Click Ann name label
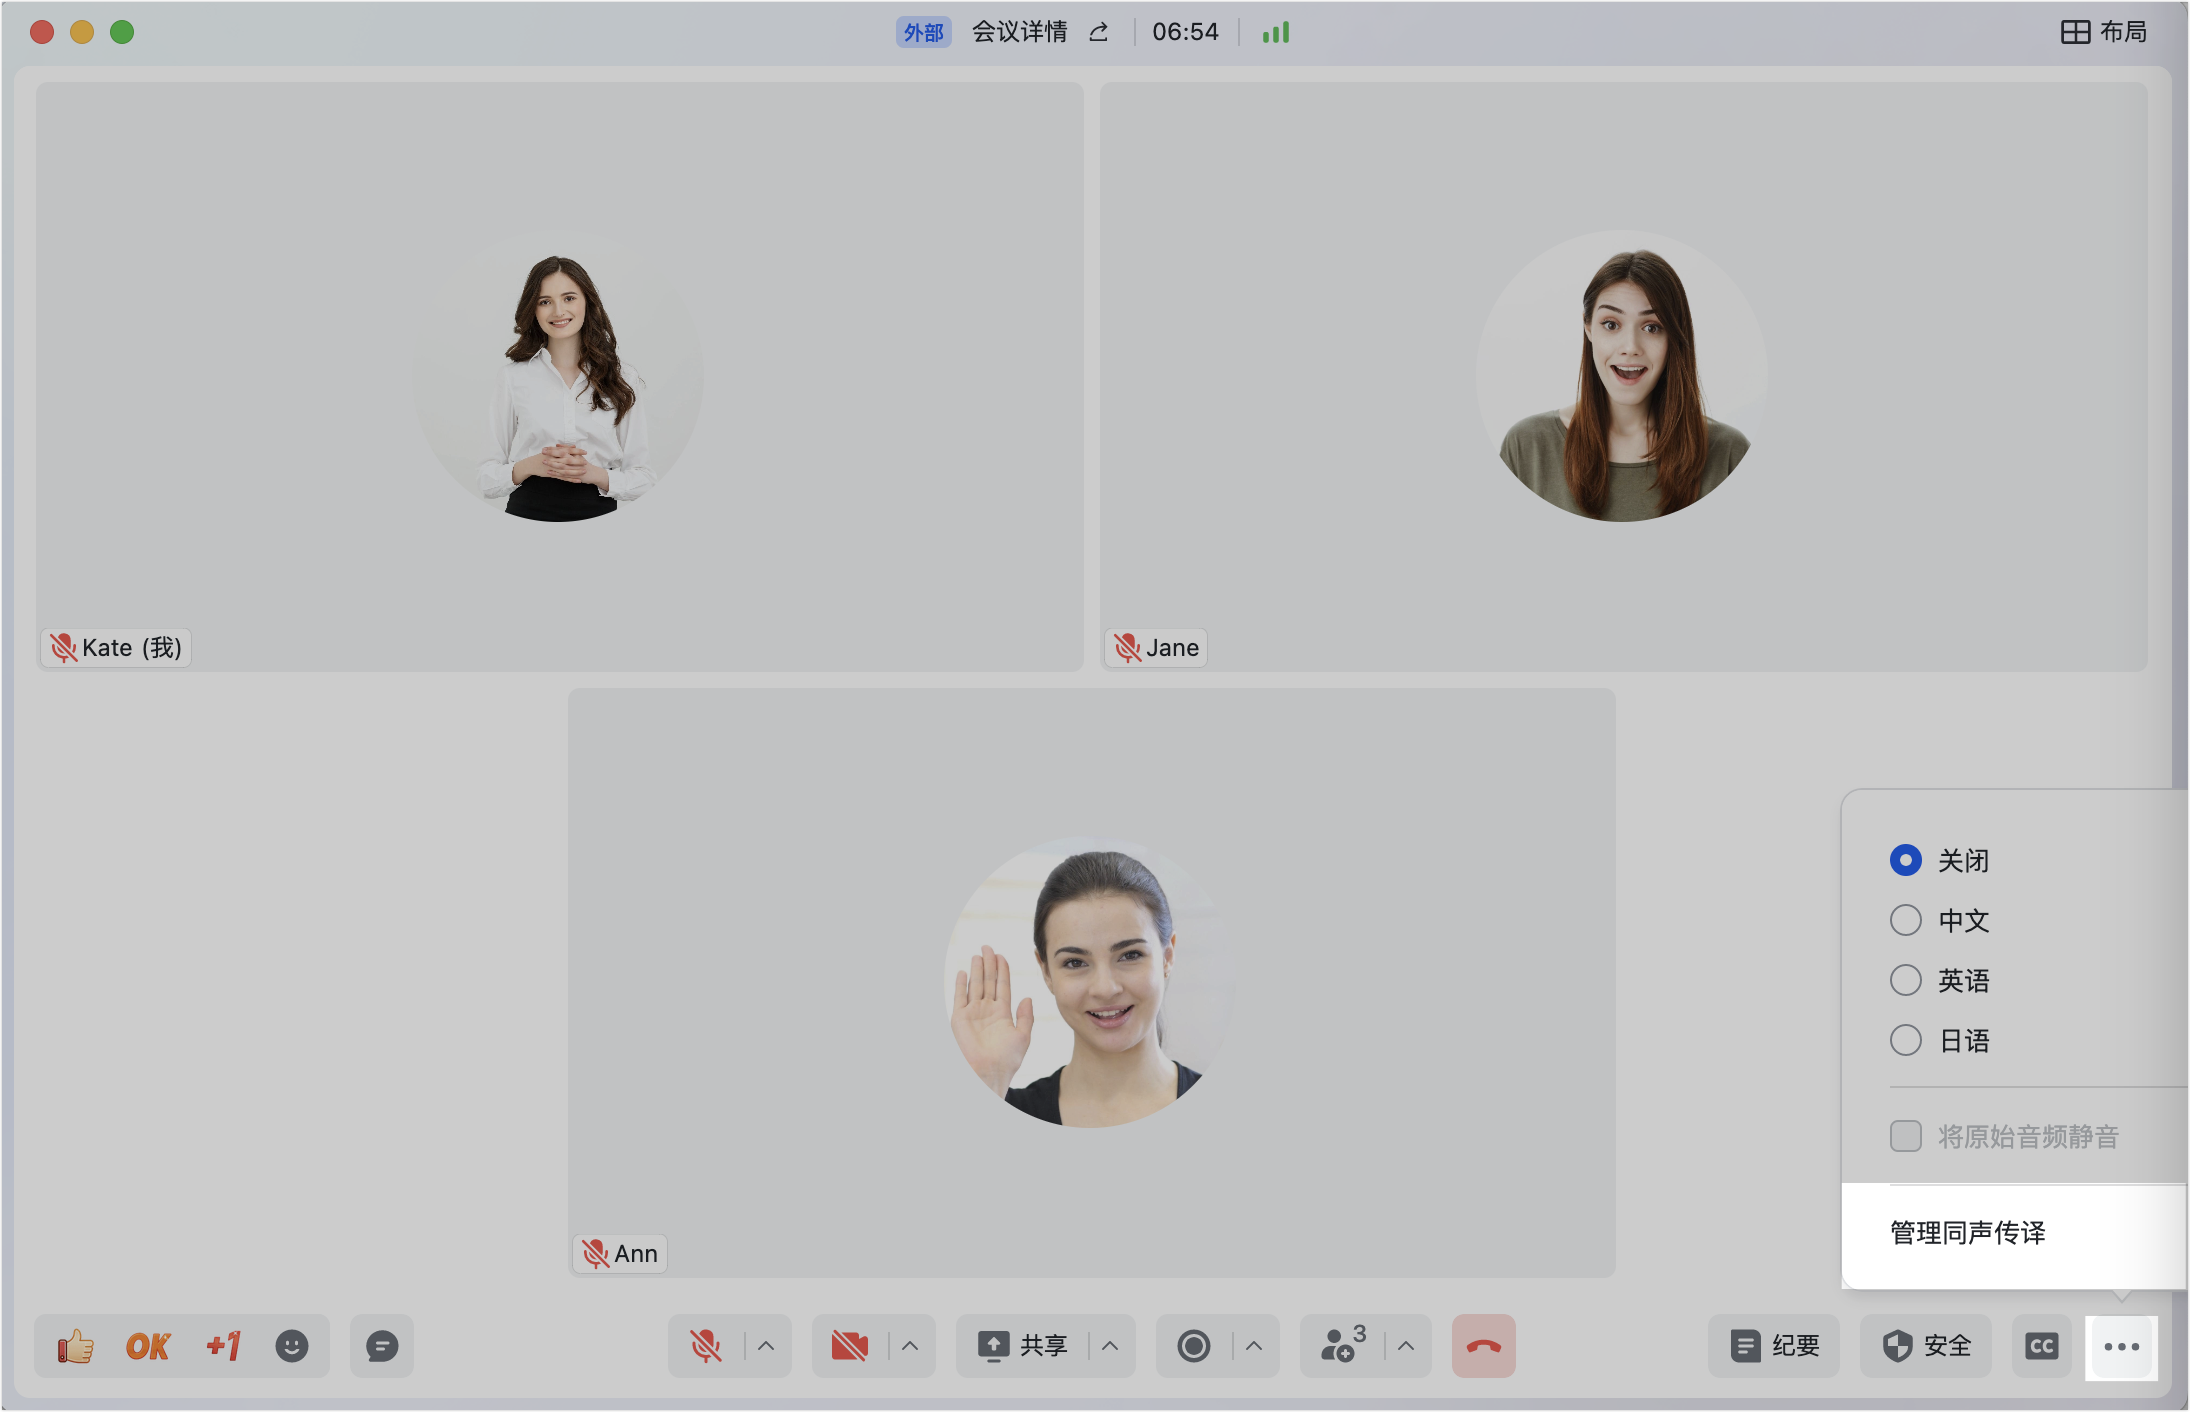This screenshot has height=1412, width=2190. pos(620,1254)
